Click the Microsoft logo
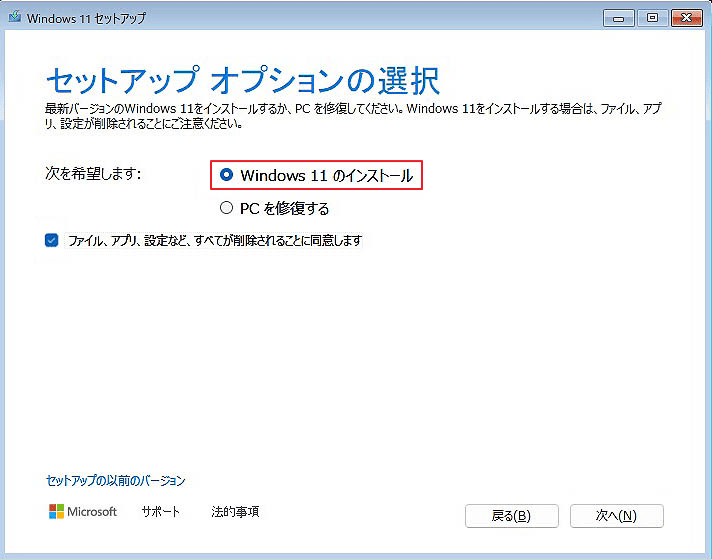Viewport: 712px width, 559px height. (x=83, y=512)
